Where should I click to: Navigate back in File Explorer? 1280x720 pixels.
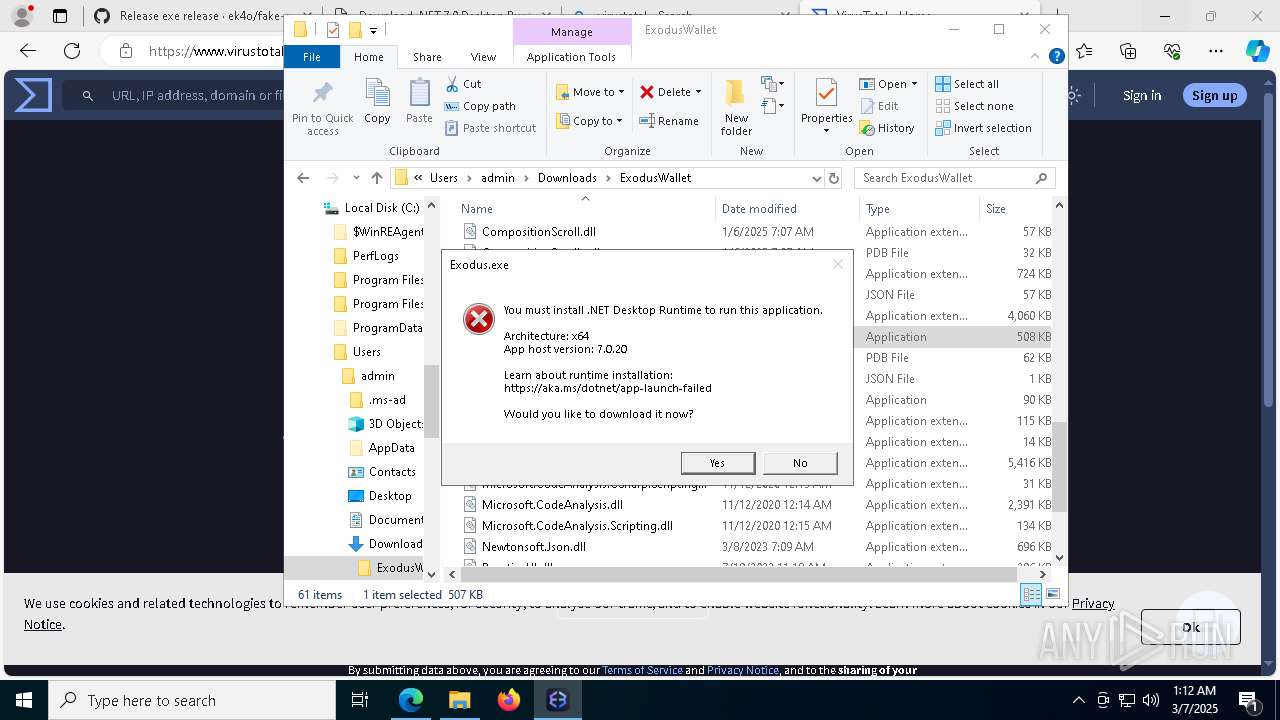[303, 178]
